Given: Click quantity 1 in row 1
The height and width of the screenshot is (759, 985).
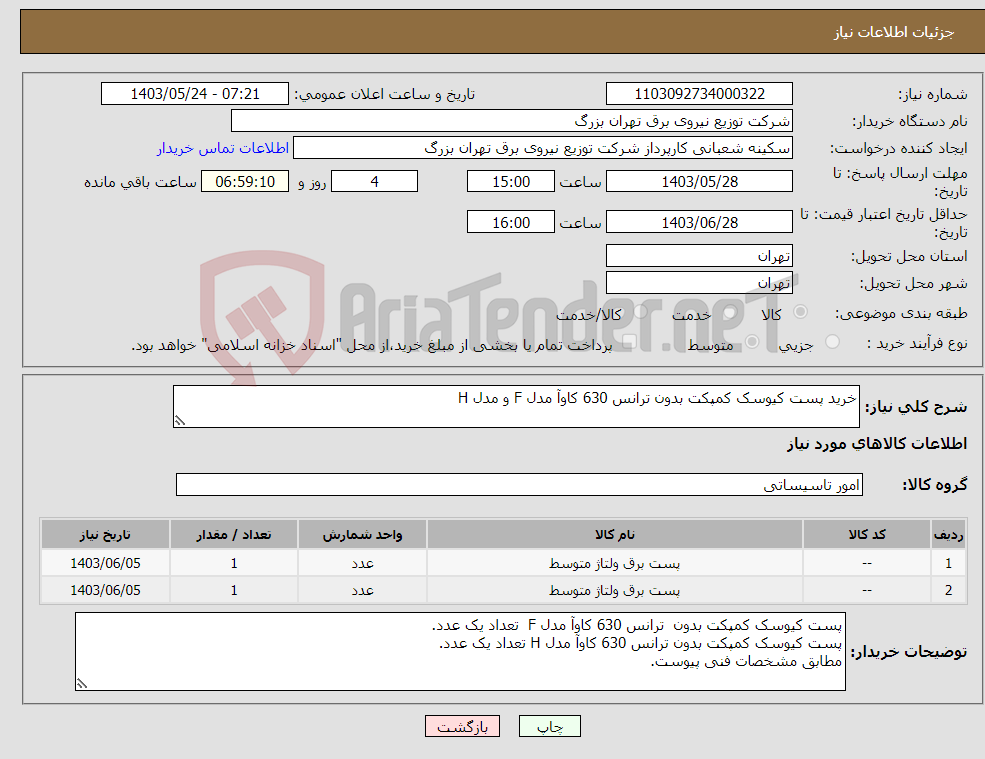Looking at the screenshot, I should [234, 564].
